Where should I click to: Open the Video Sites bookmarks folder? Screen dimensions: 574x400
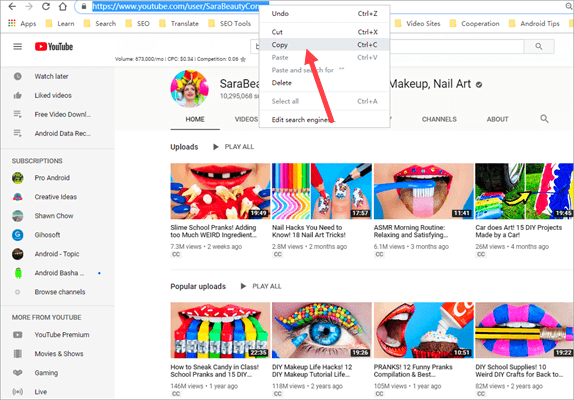click(418, 23)
